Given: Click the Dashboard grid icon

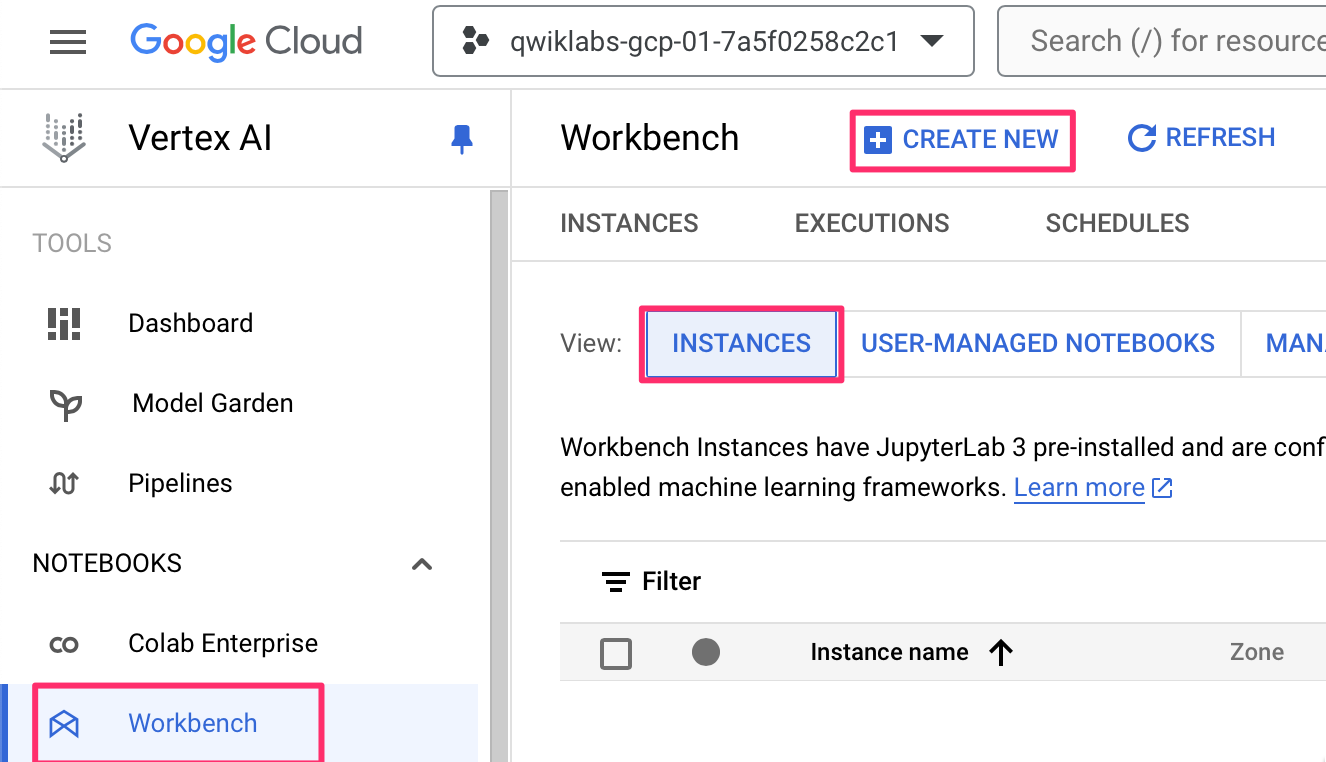Looking at the screenshot, I should 64,323.
